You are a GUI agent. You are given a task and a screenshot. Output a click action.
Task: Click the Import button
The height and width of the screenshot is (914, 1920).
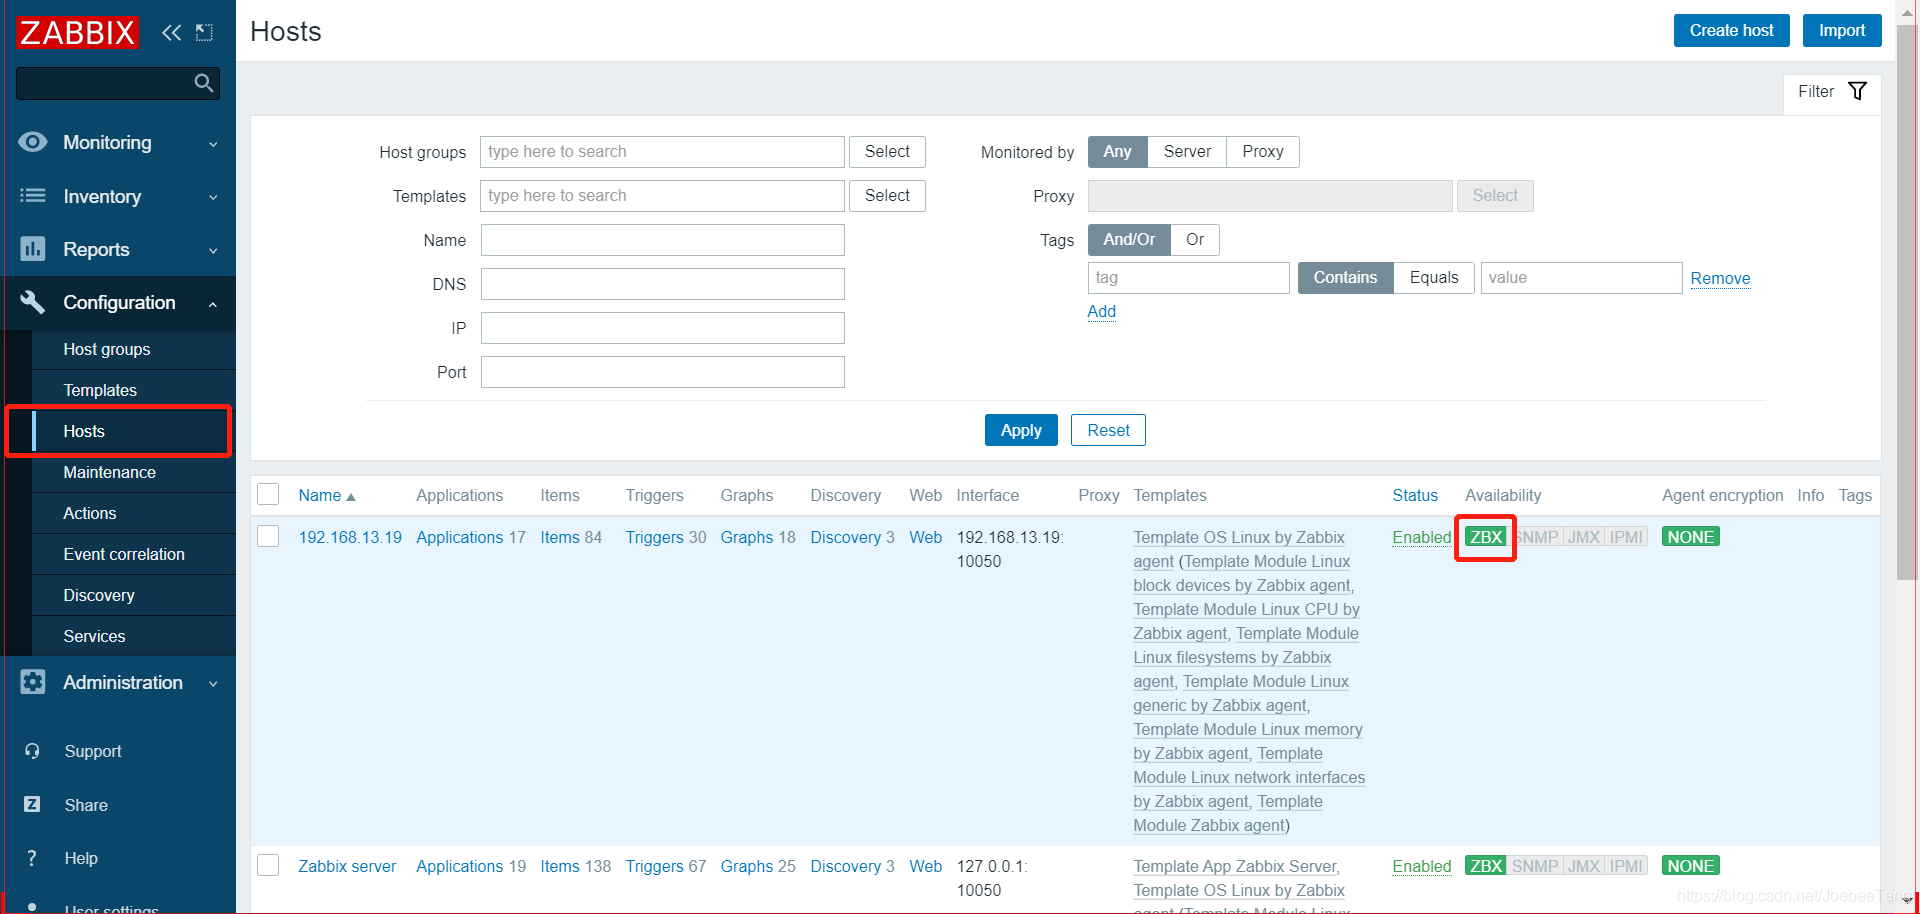pyautogui.click(x=1842, y=30)
